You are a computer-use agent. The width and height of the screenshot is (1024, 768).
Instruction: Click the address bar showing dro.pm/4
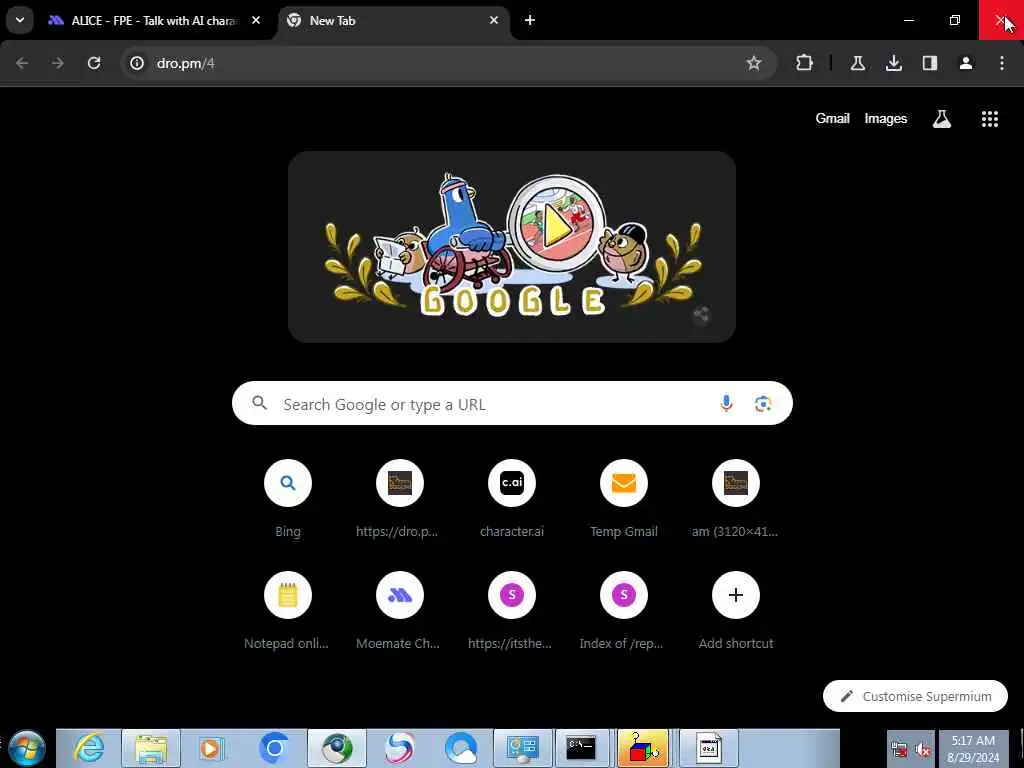click(x=449, y=63)
